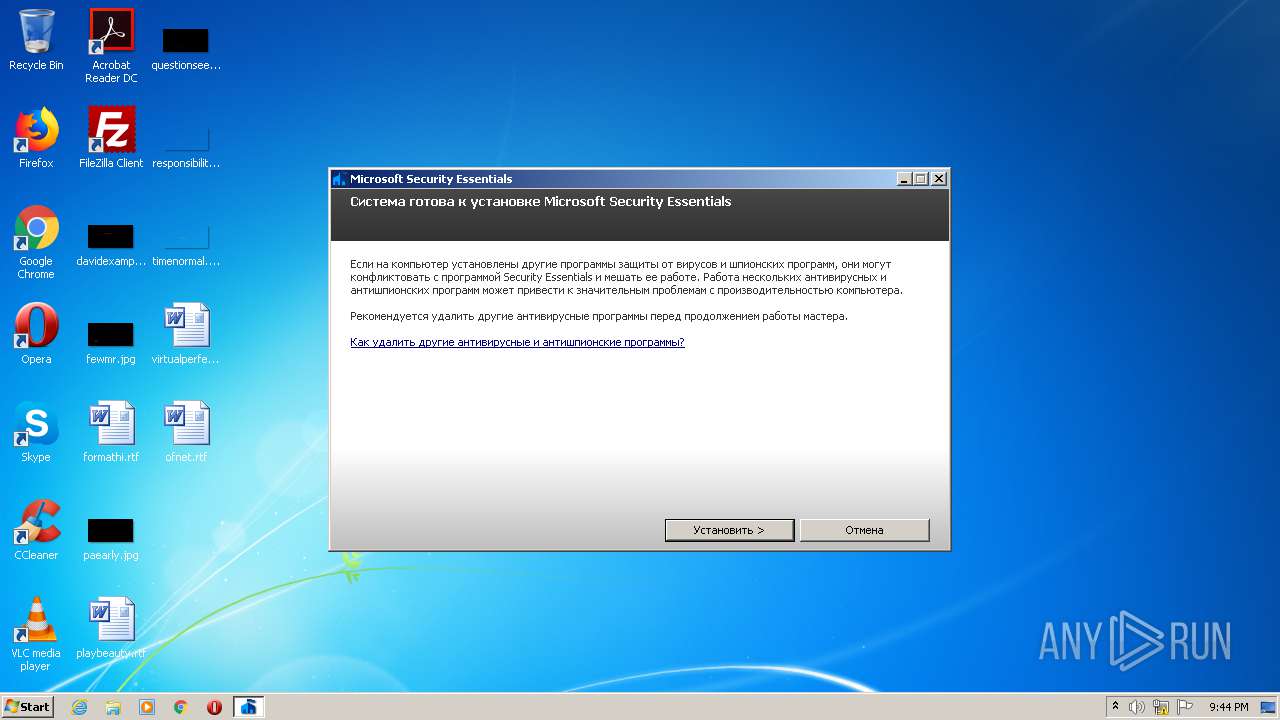
Task: Click the Microsoft Security Essentials title bar icon
Action: [339, 179]
